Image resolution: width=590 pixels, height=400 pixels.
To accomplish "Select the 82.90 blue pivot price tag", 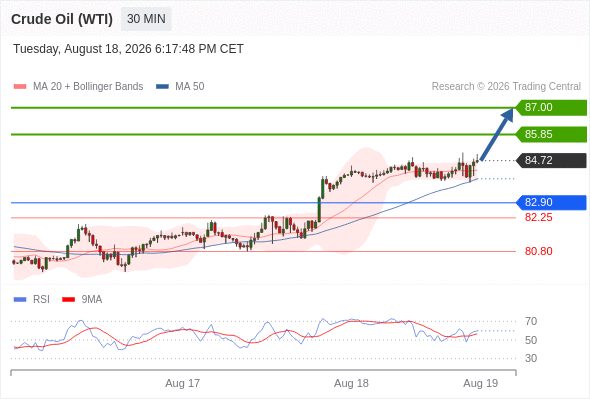I will coord(551,202).
